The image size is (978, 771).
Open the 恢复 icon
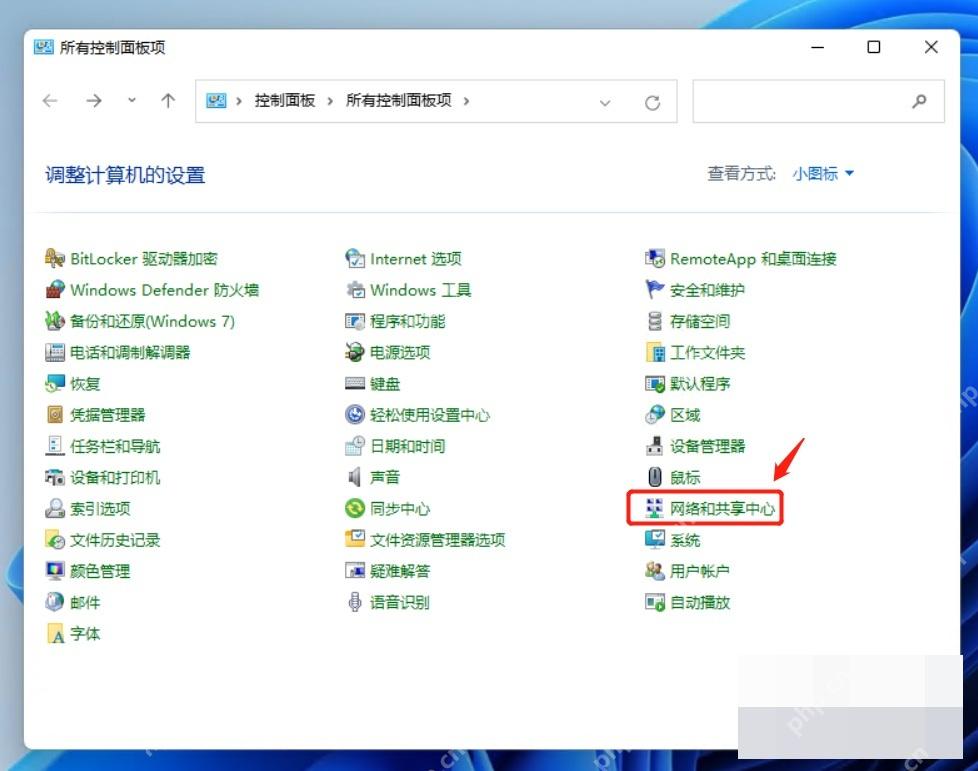[x=55, y=383]
